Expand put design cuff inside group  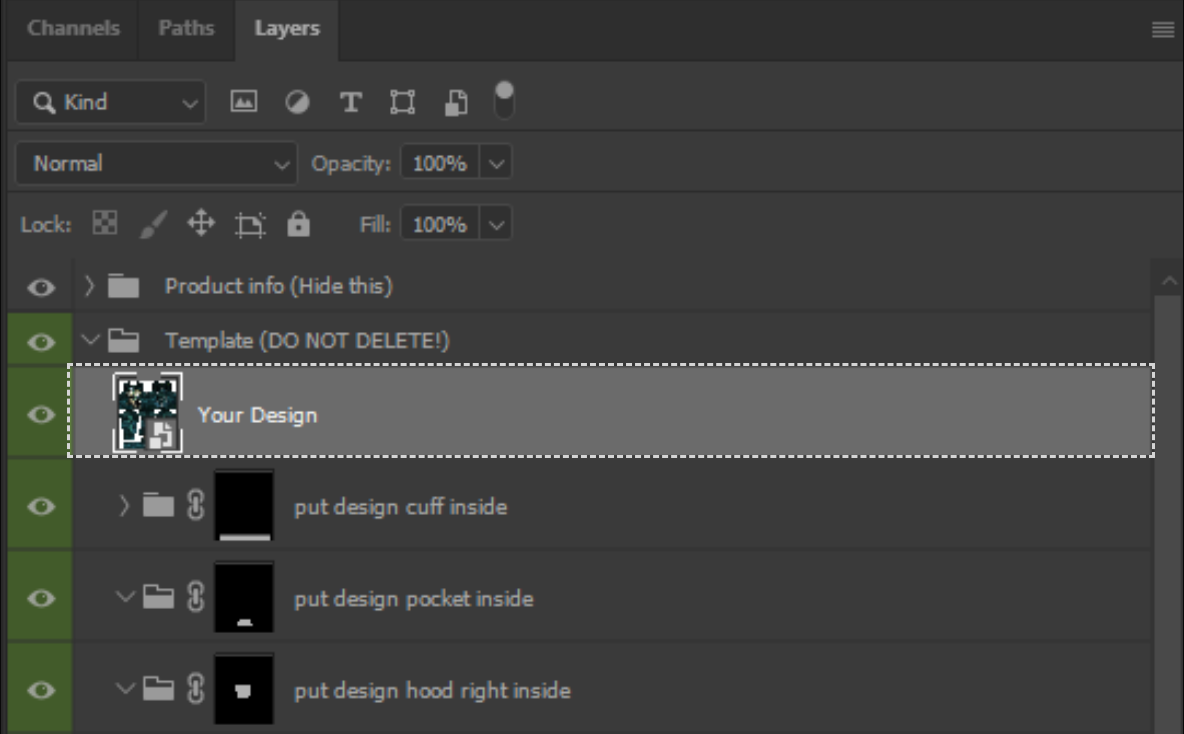click(x=124, y=505)
